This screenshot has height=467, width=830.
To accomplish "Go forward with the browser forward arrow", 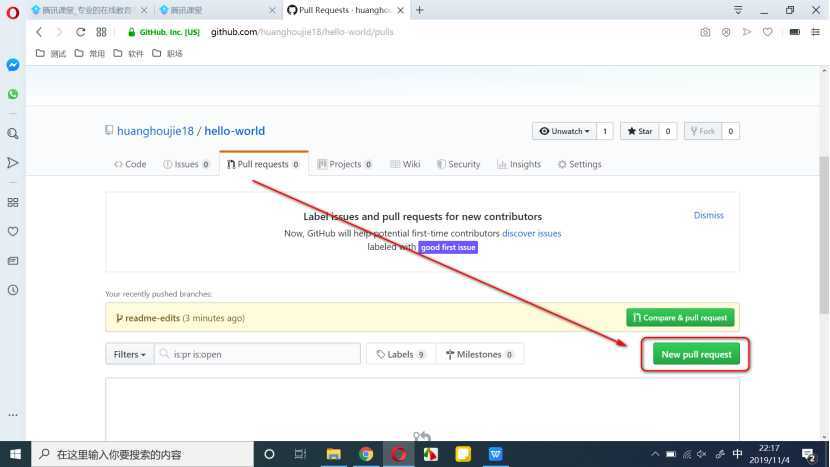I will tap(59, 32).
